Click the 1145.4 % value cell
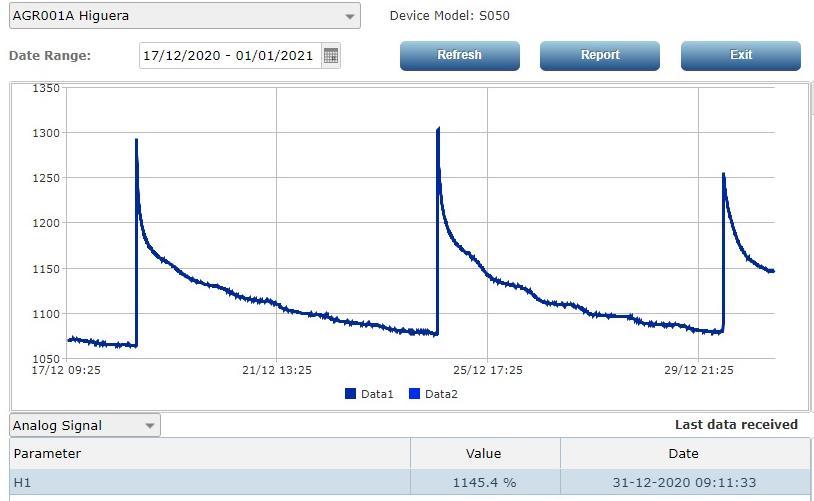The image size is (814, 501). pos(484,483)
